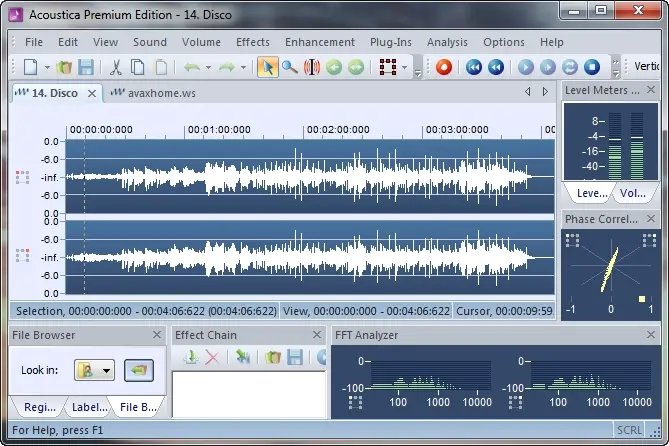Viewport: 669px width, 446px height.
Task: Toggle the Phase Correlation top-right icon
Action: tap(649, 240)
